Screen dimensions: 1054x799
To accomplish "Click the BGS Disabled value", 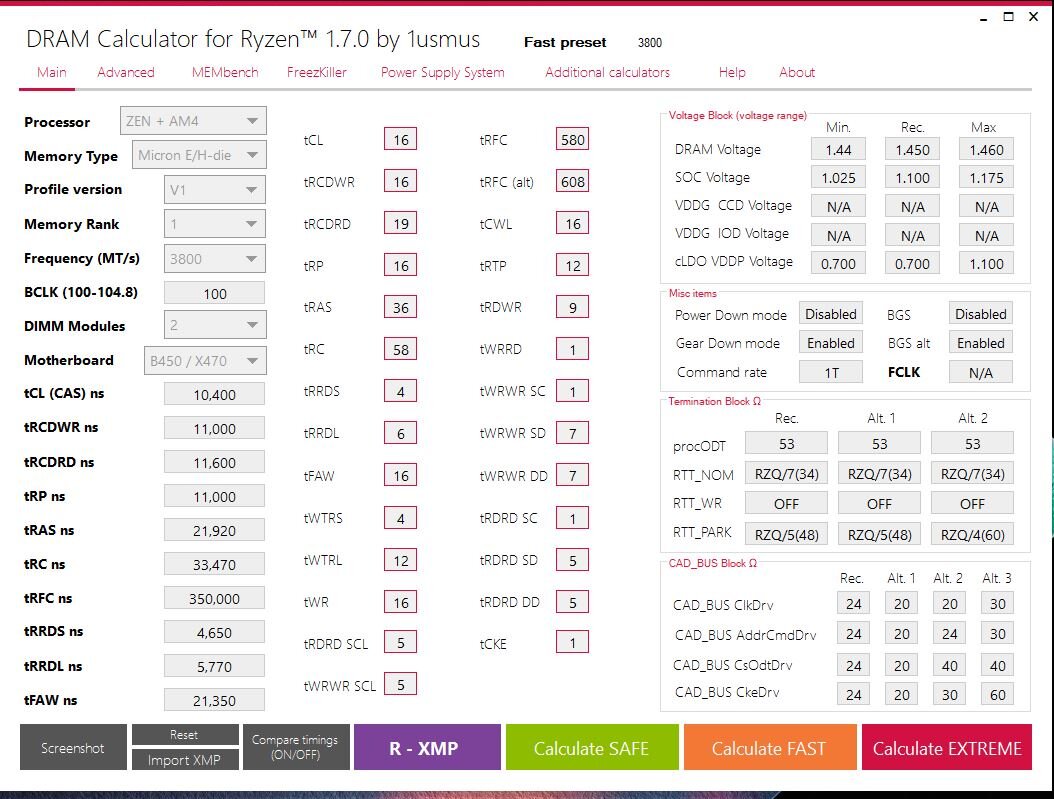I will tap(981, 314).
